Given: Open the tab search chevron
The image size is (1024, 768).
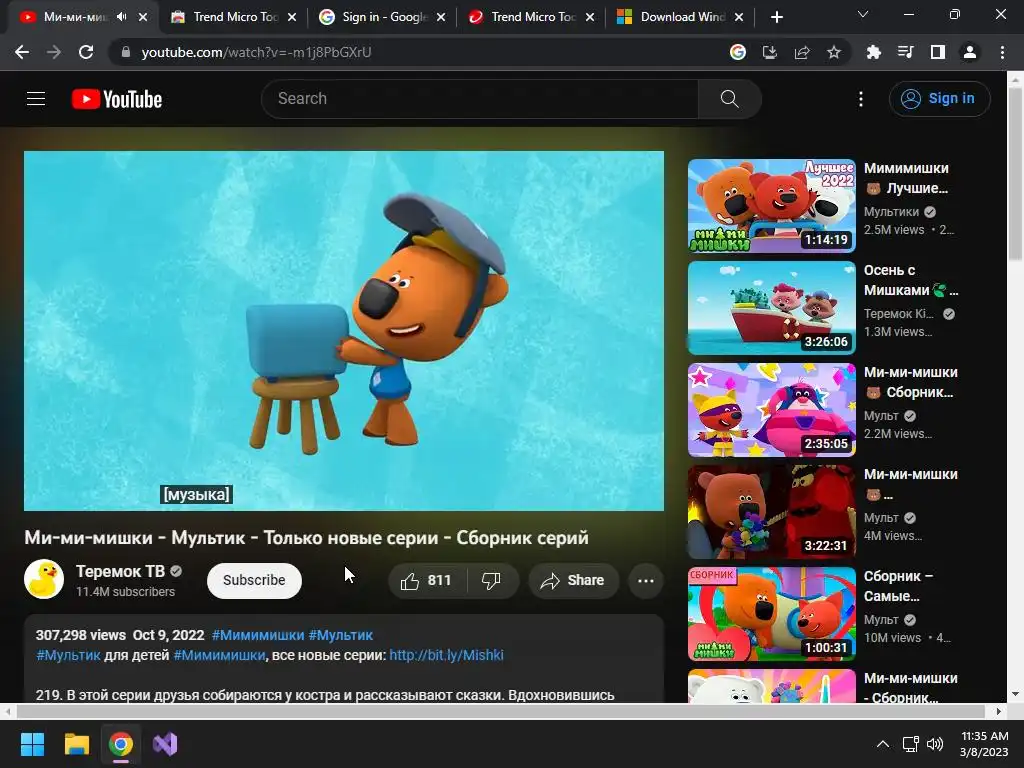Looking at the screenshot, I should pos(863,14).
